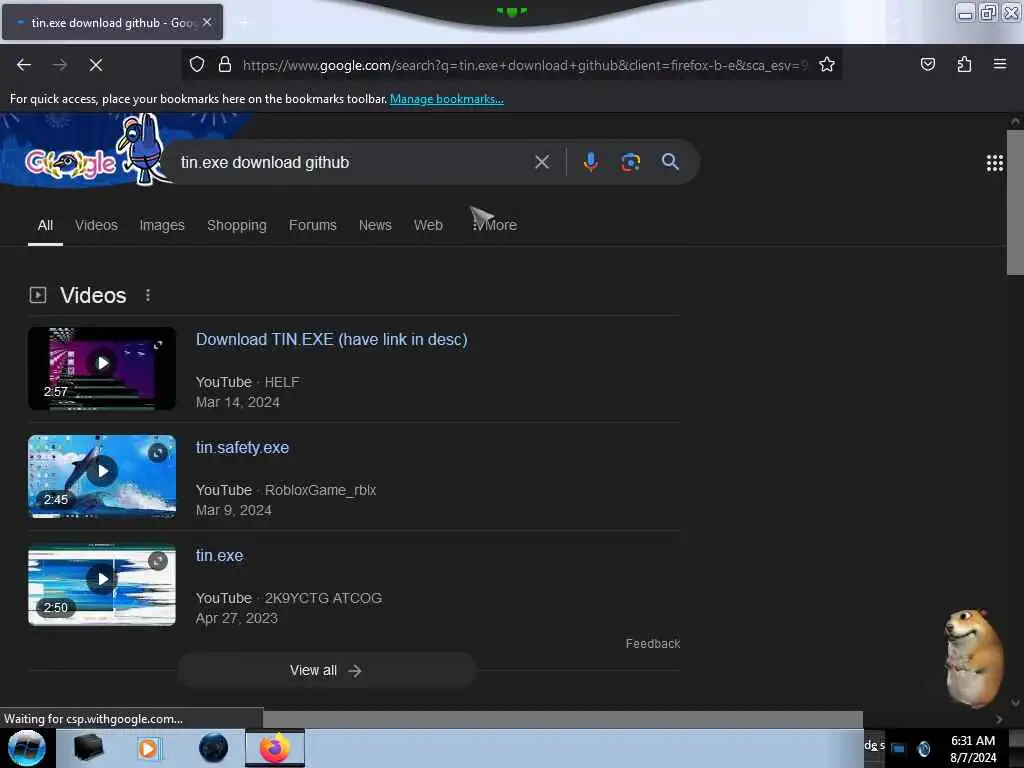Click the vertical page scrollbar thumb

point(1015,202)
